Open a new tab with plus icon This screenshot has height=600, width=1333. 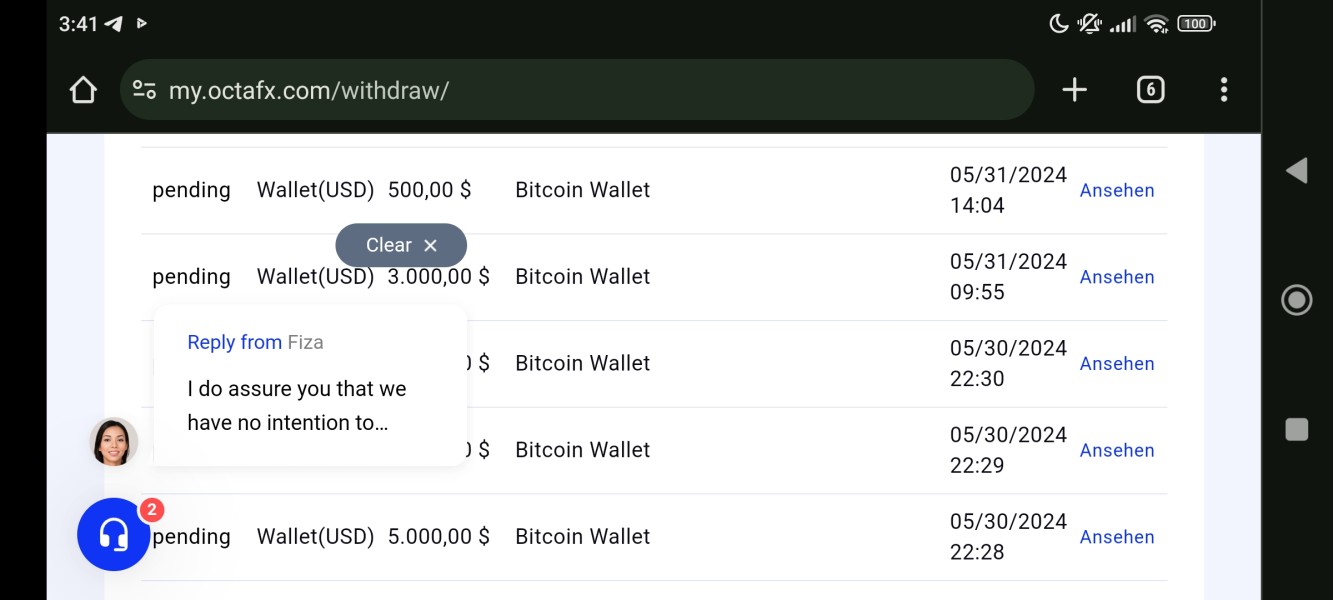pyautogui.click(x=1074, y=90)
